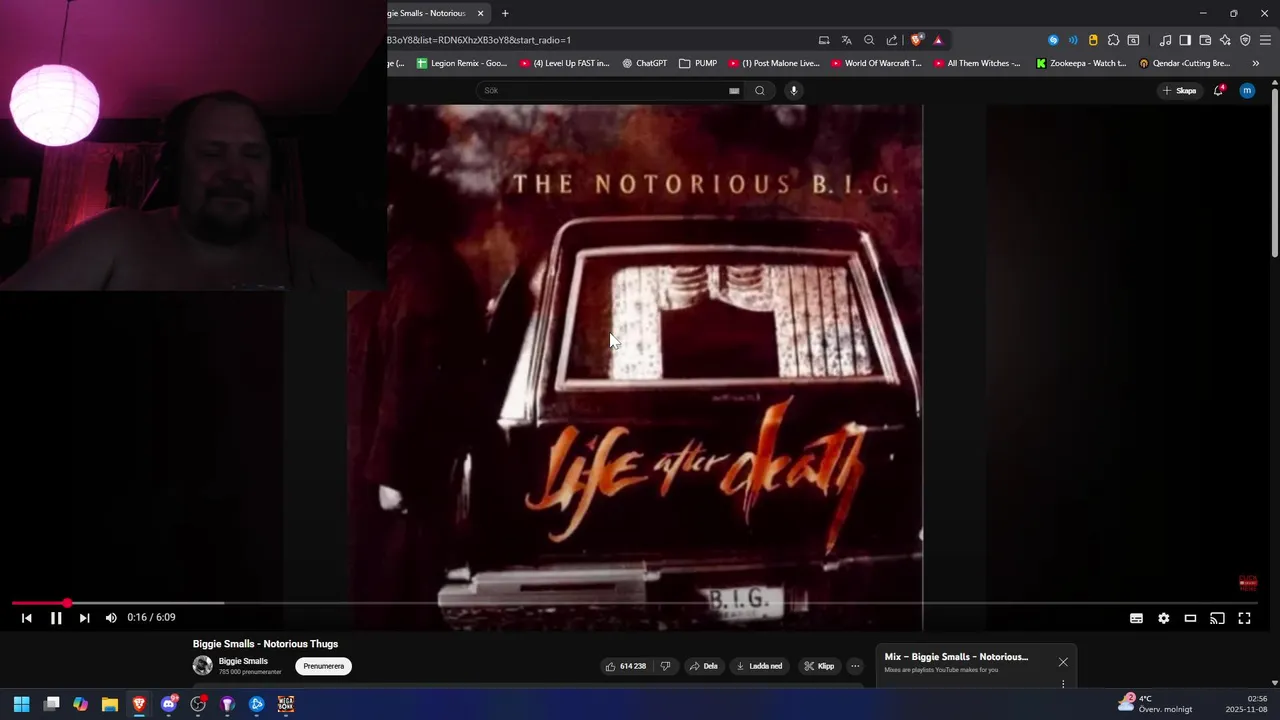Open the Brave Rewards triangle icon
The image size is (1280, 720).
point(938,40)
